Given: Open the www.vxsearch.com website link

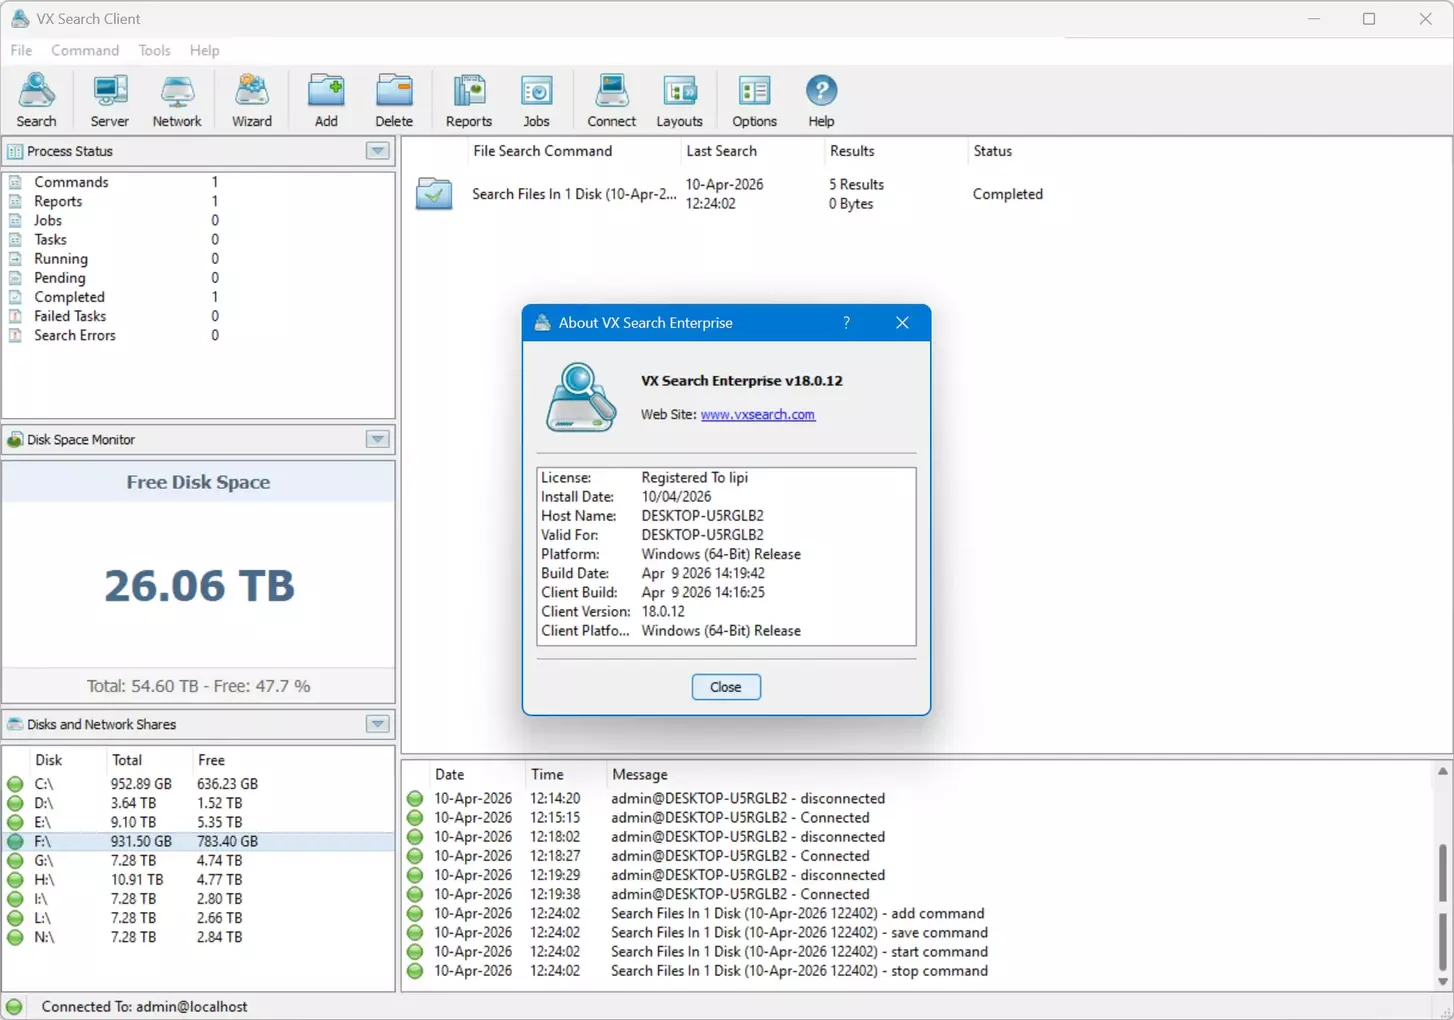Looking at the screenshot, I should pyautogui.click(x=757, y=415).
